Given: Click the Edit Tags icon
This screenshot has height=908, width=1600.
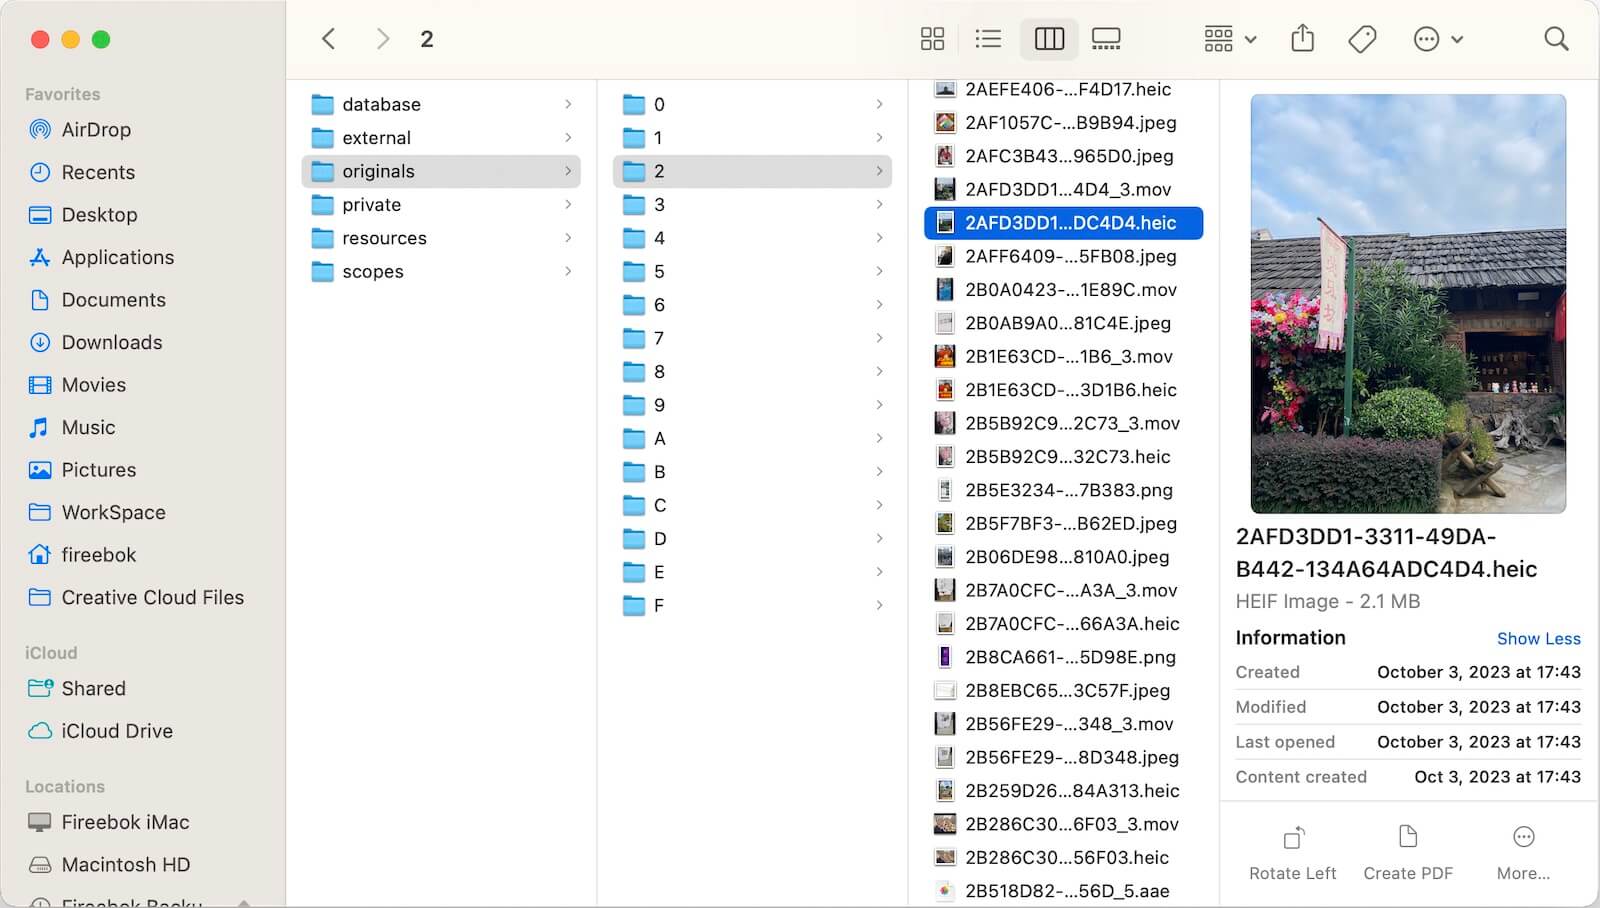Looking at the screenshot, I should 1362,39.
